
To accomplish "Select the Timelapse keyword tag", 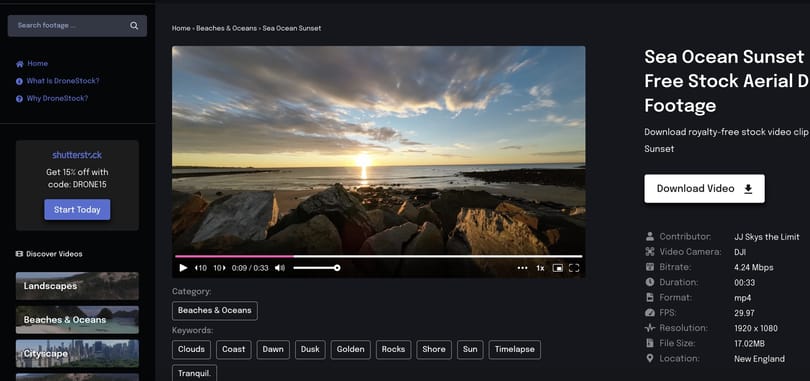I will (515, 350).
